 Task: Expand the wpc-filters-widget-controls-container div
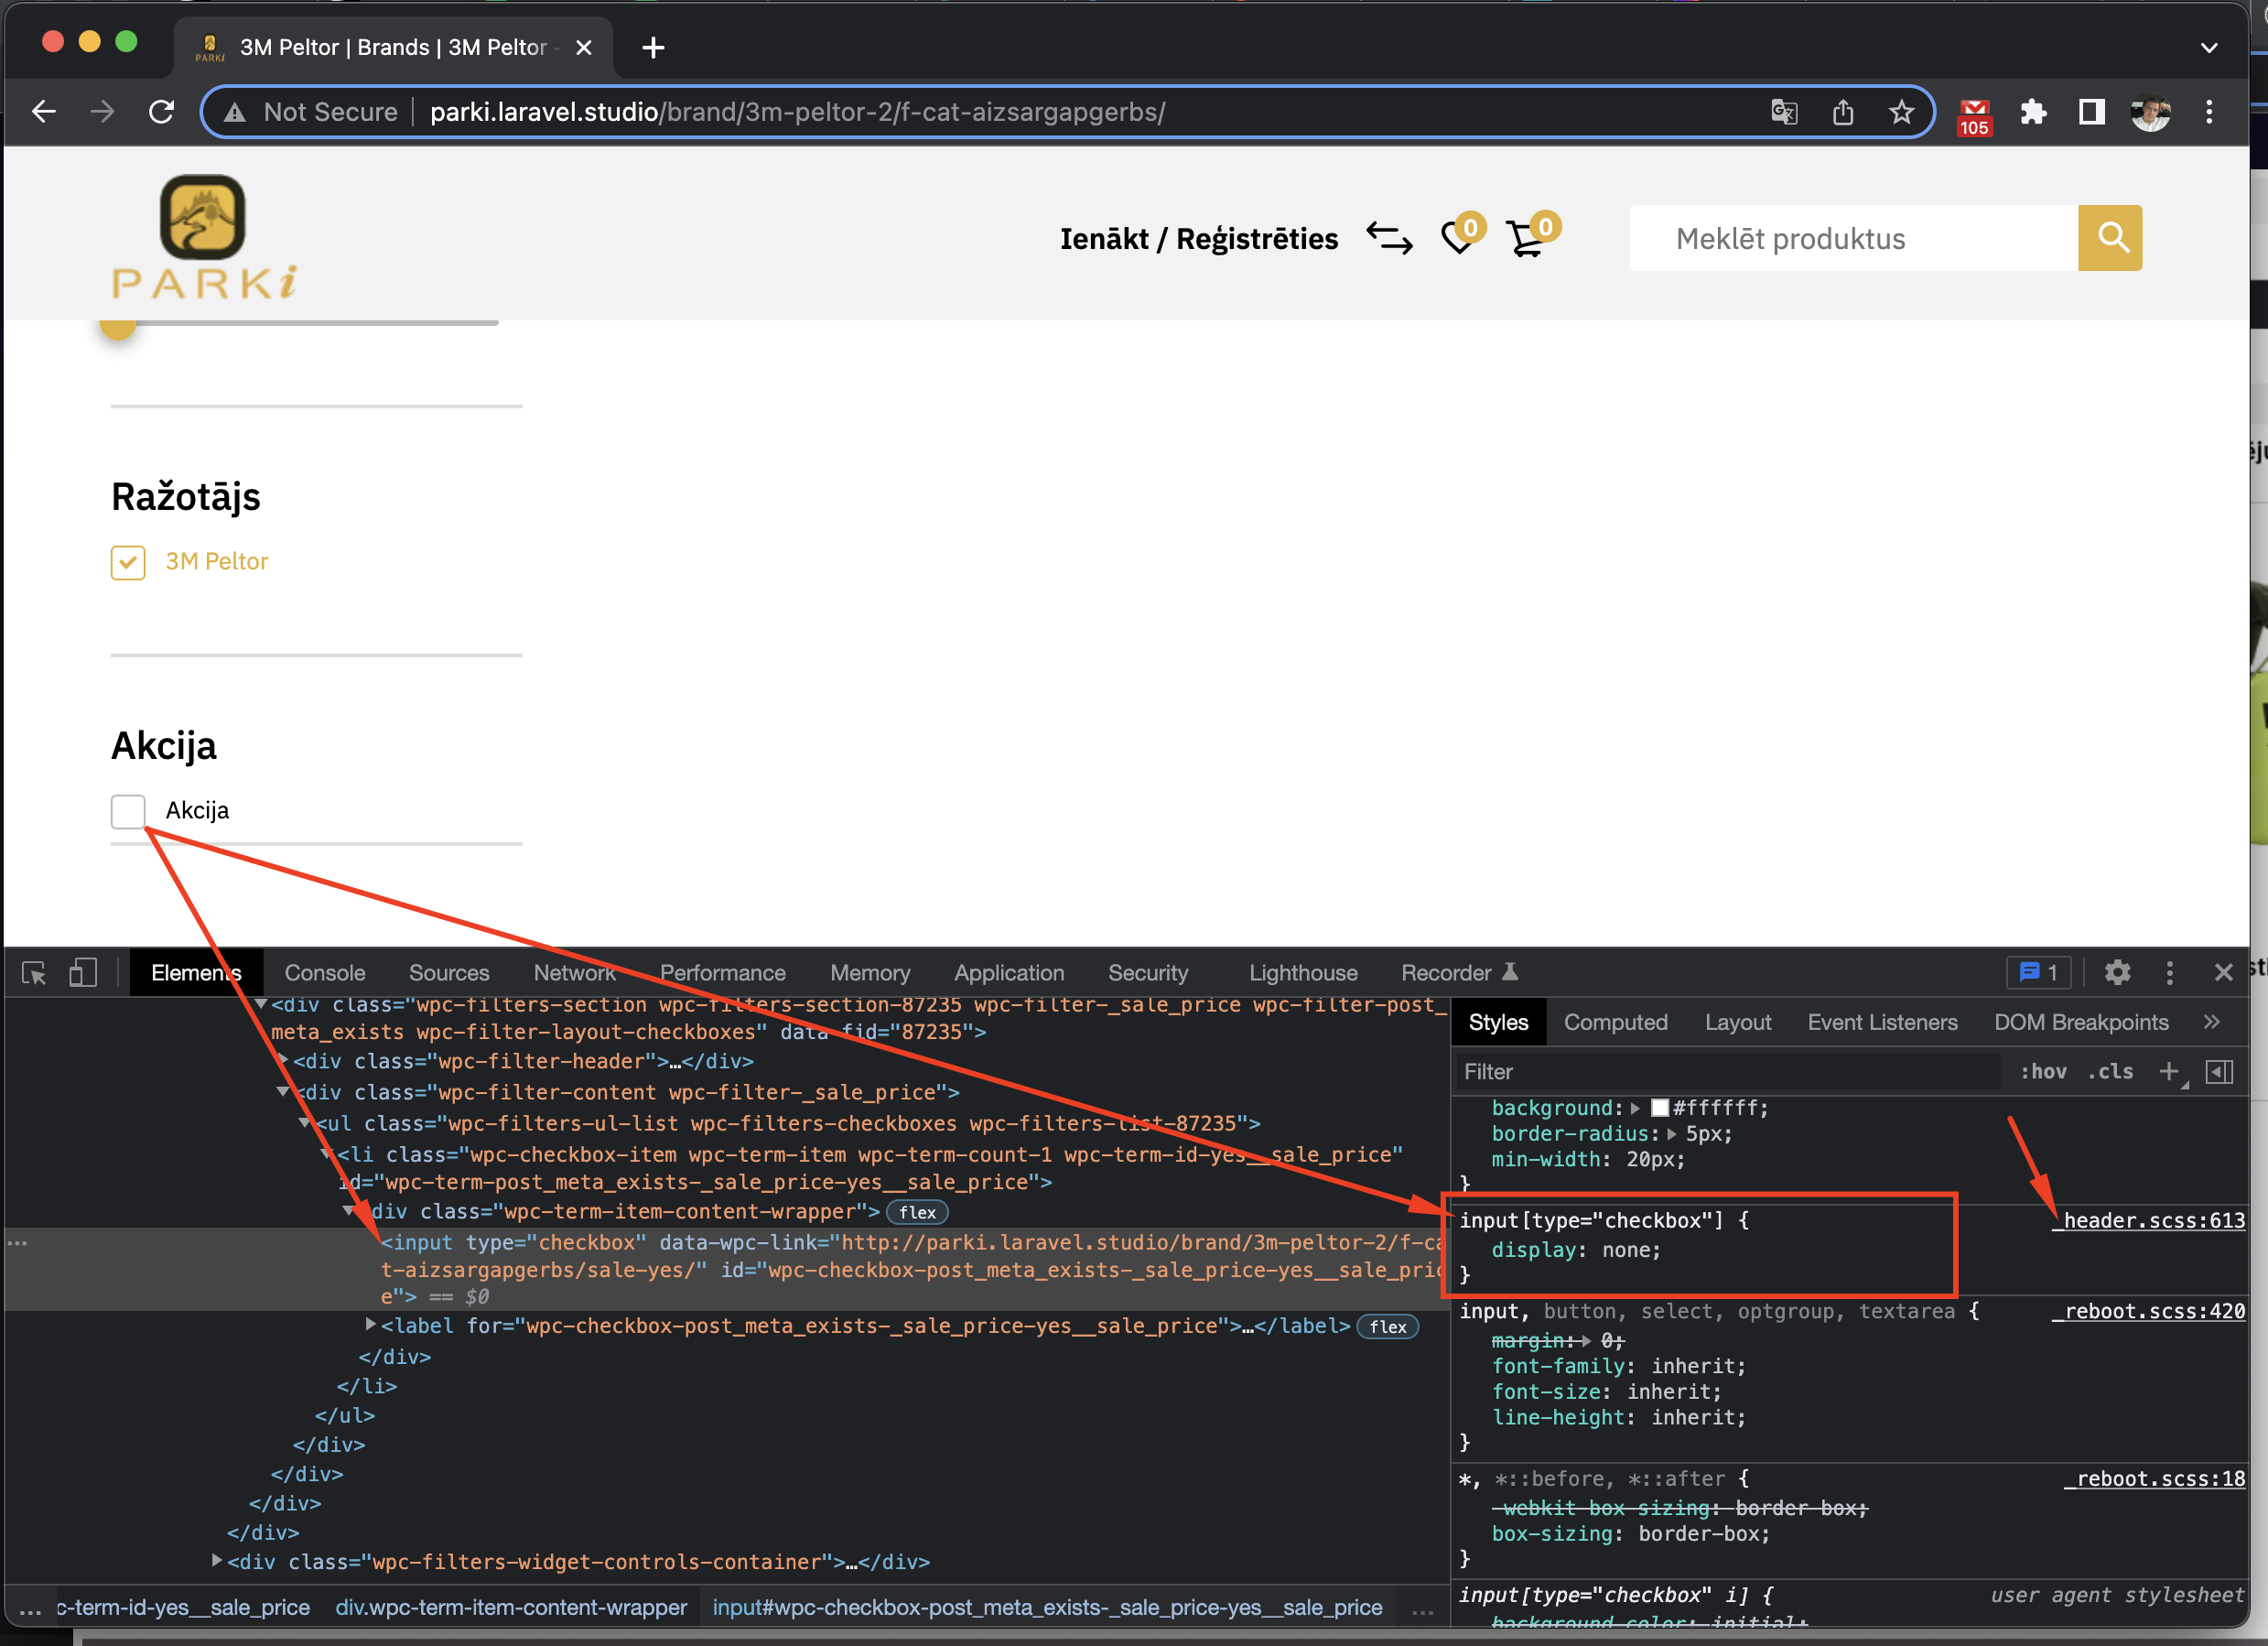tap(217, 1560)
